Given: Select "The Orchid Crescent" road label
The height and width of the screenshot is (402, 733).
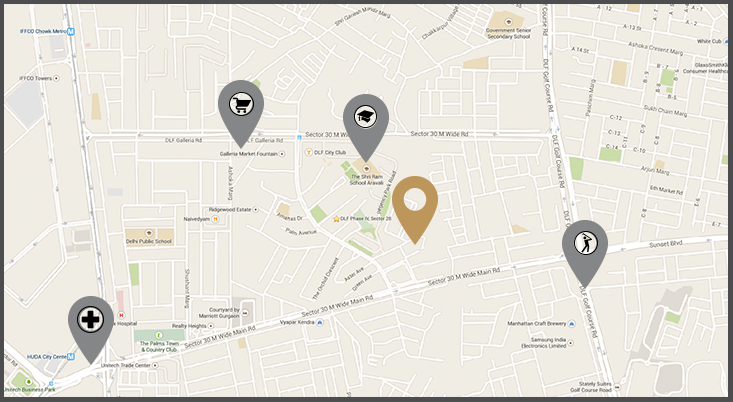Looking at the screenshot, I should (x=325, y=279).
